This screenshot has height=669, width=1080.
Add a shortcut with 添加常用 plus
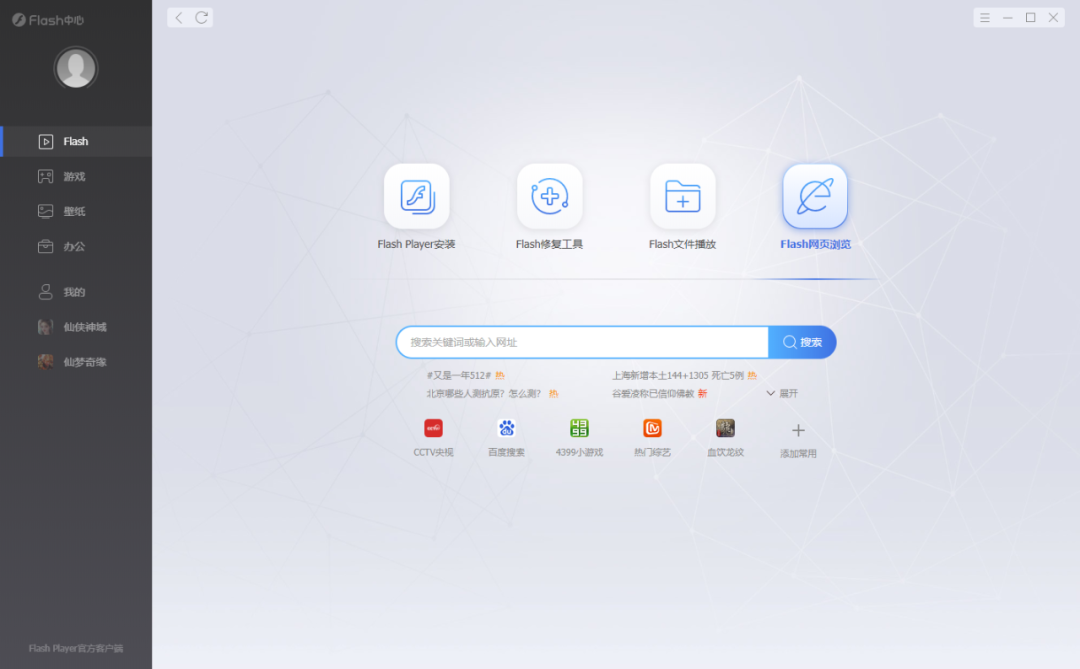click(798, 431)
